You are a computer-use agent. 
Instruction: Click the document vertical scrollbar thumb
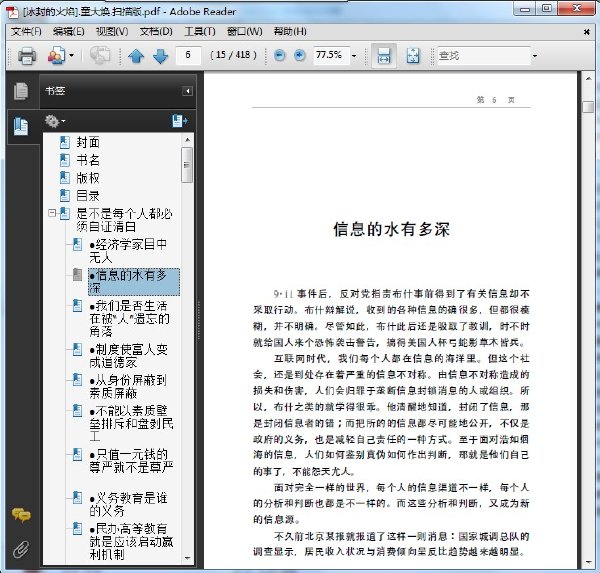(x=588, y=107)
